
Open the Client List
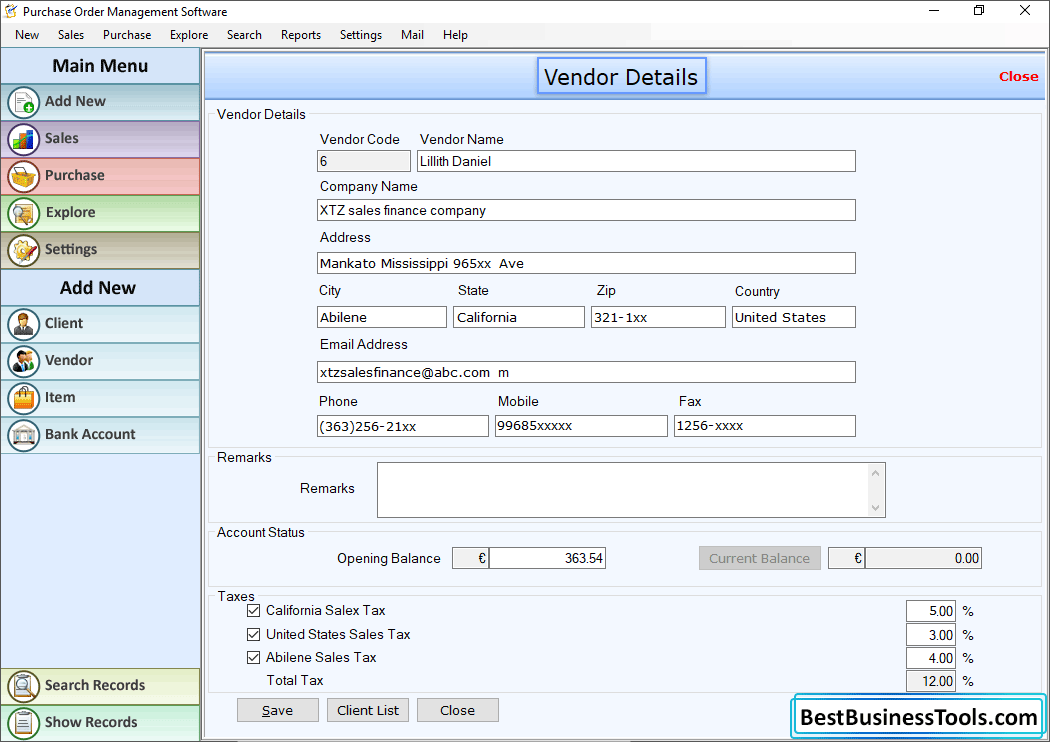[367, 710]
